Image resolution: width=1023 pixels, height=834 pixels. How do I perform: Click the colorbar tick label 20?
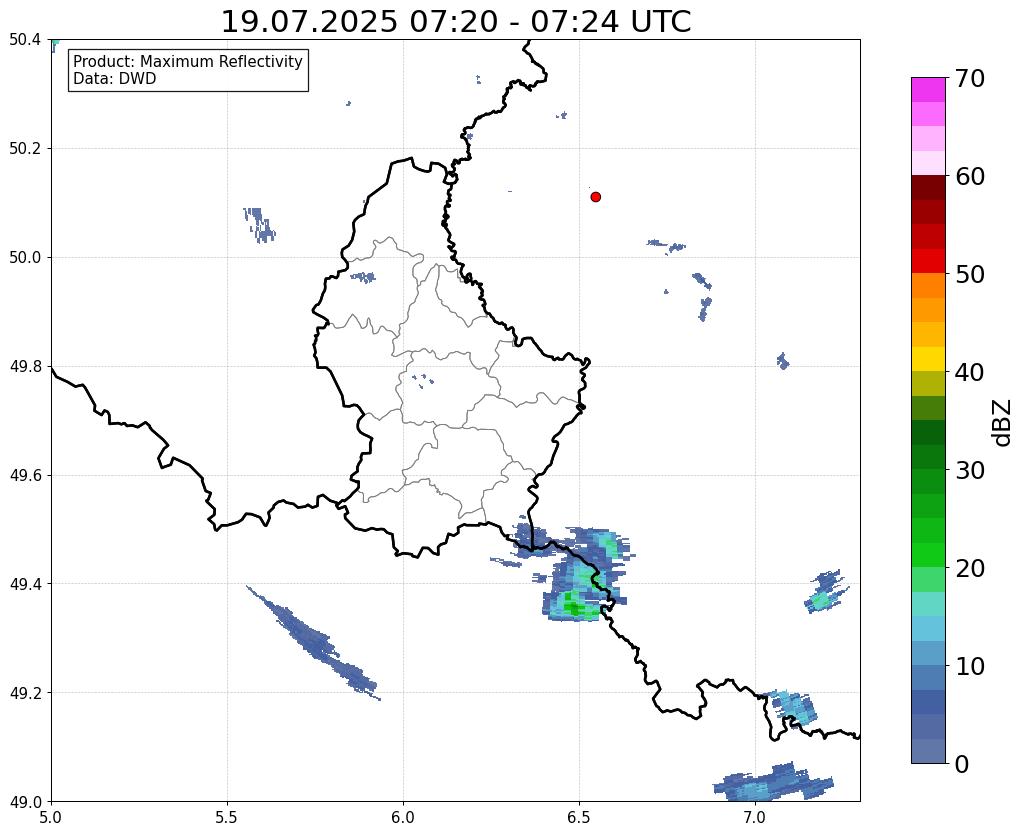click(969, 568)
